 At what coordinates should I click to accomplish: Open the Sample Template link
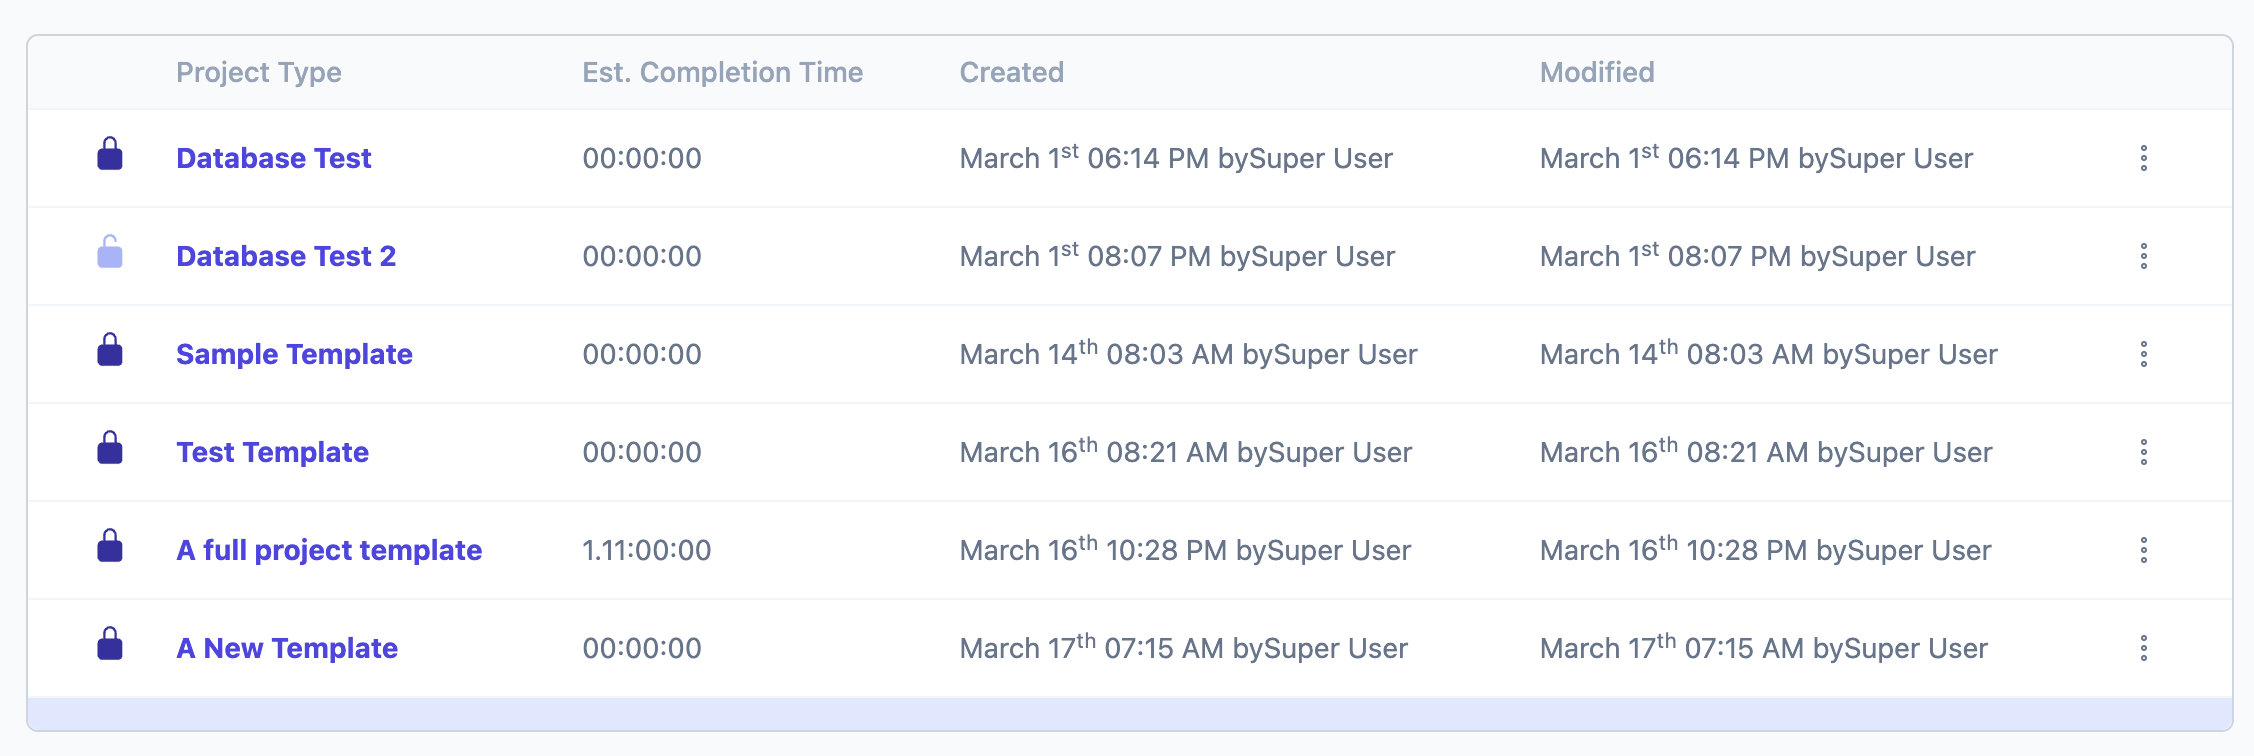(x=294, y=354)
